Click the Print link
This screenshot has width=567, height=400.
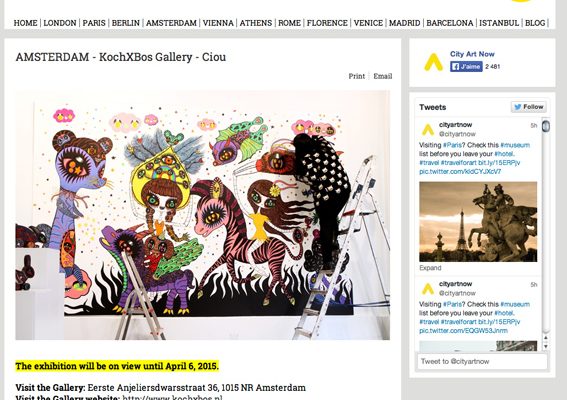pyautogui.click(x=357, y=76)
